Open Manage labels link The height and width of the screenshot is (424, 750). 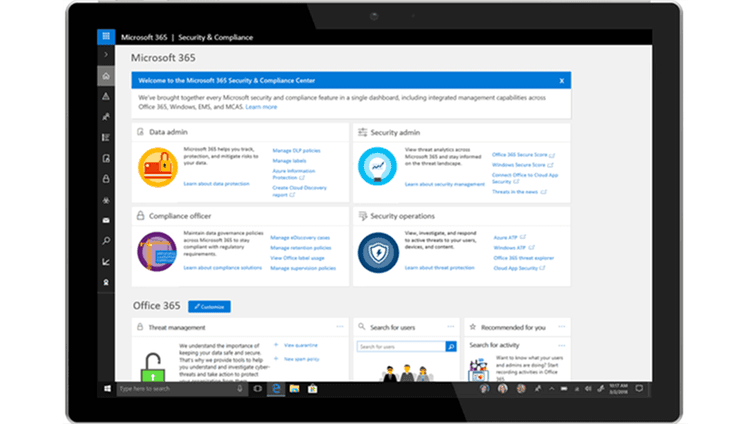coord(289,161)
